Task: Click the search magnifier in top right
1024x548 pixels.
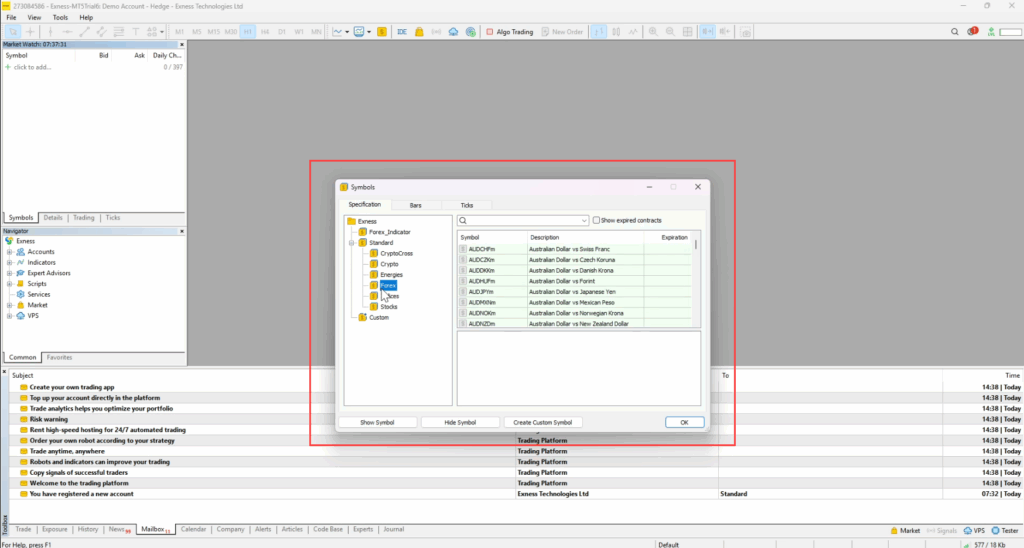Action: point(955,32)
